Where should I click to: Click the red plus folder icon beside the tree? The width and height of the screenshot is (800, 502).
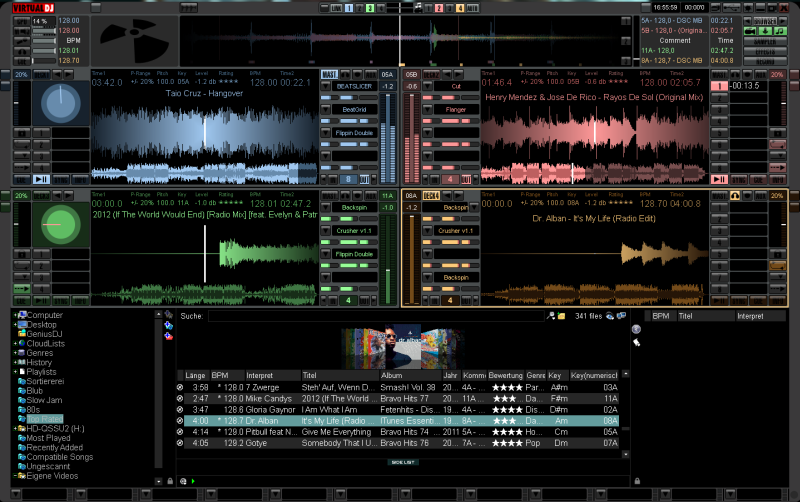[168, 336]
